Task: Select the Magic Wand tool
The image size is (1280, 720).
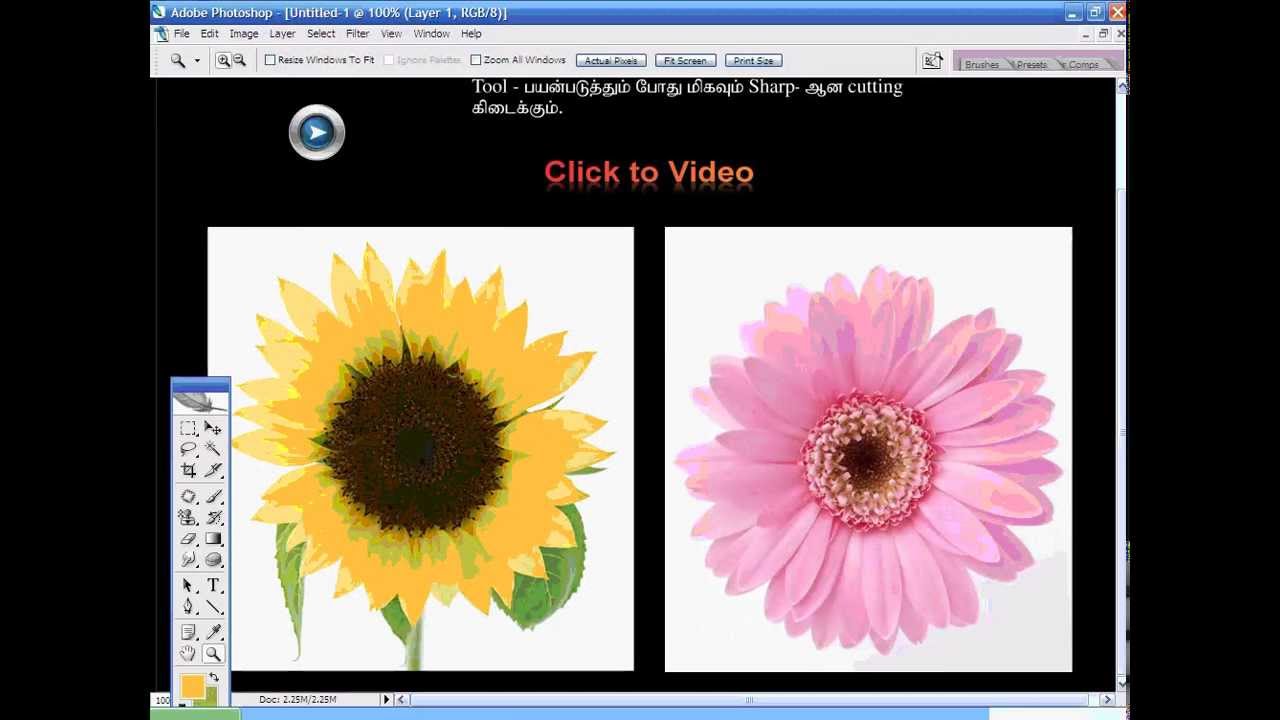Action: pos(213,449)
